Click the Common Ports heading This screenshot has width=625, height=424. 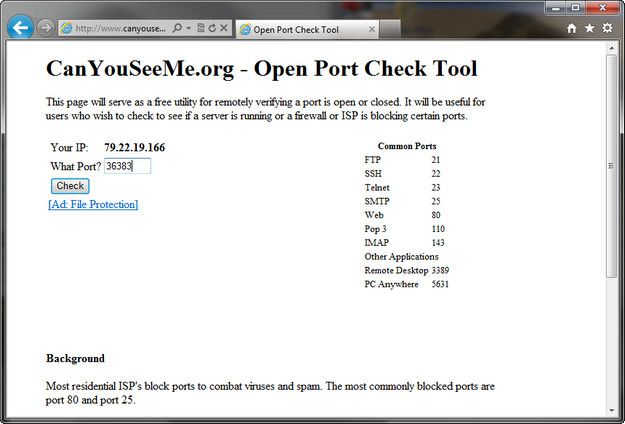[407, 146]
